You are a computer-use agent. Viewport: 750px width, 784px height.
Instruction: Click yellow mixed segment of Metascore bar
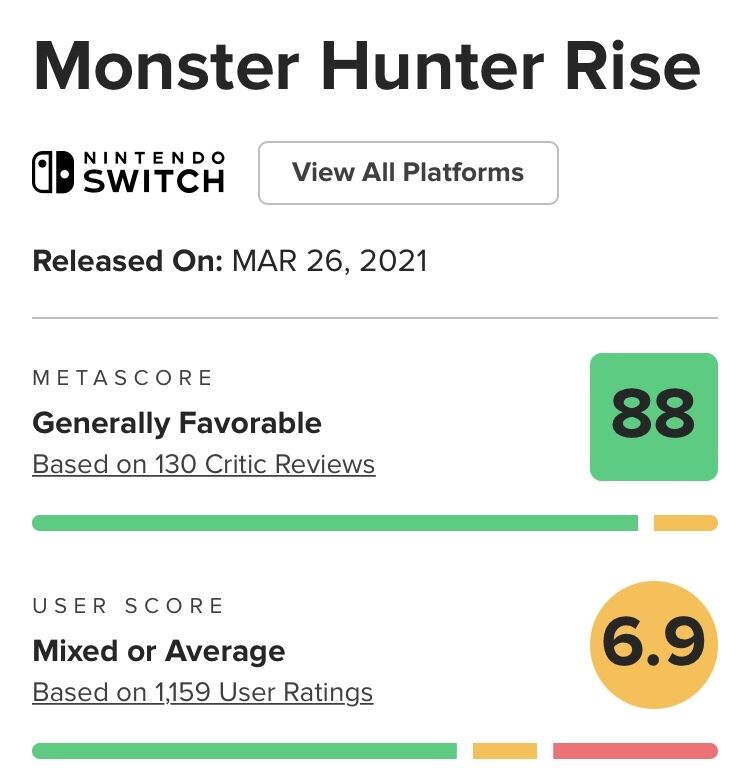[685, 523]
